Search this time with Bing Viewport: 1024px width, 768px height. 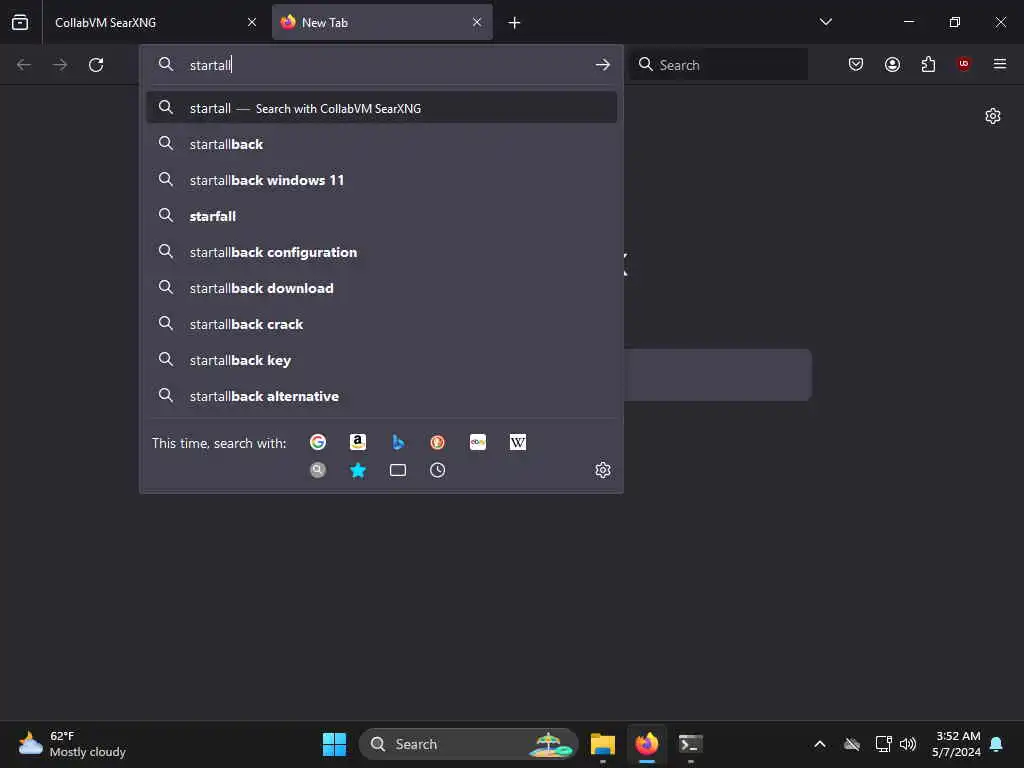point(398,442)
